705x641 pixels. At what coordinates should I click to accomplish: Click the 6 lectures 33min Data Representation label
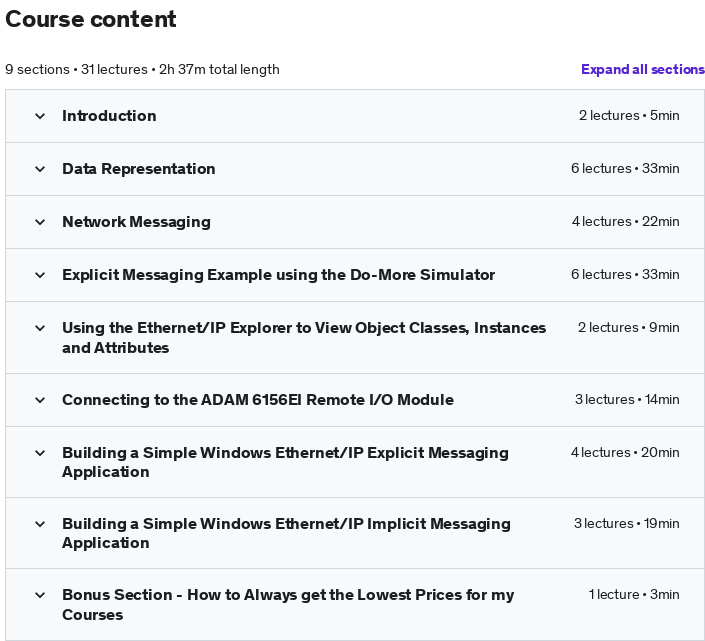point(625,169)
